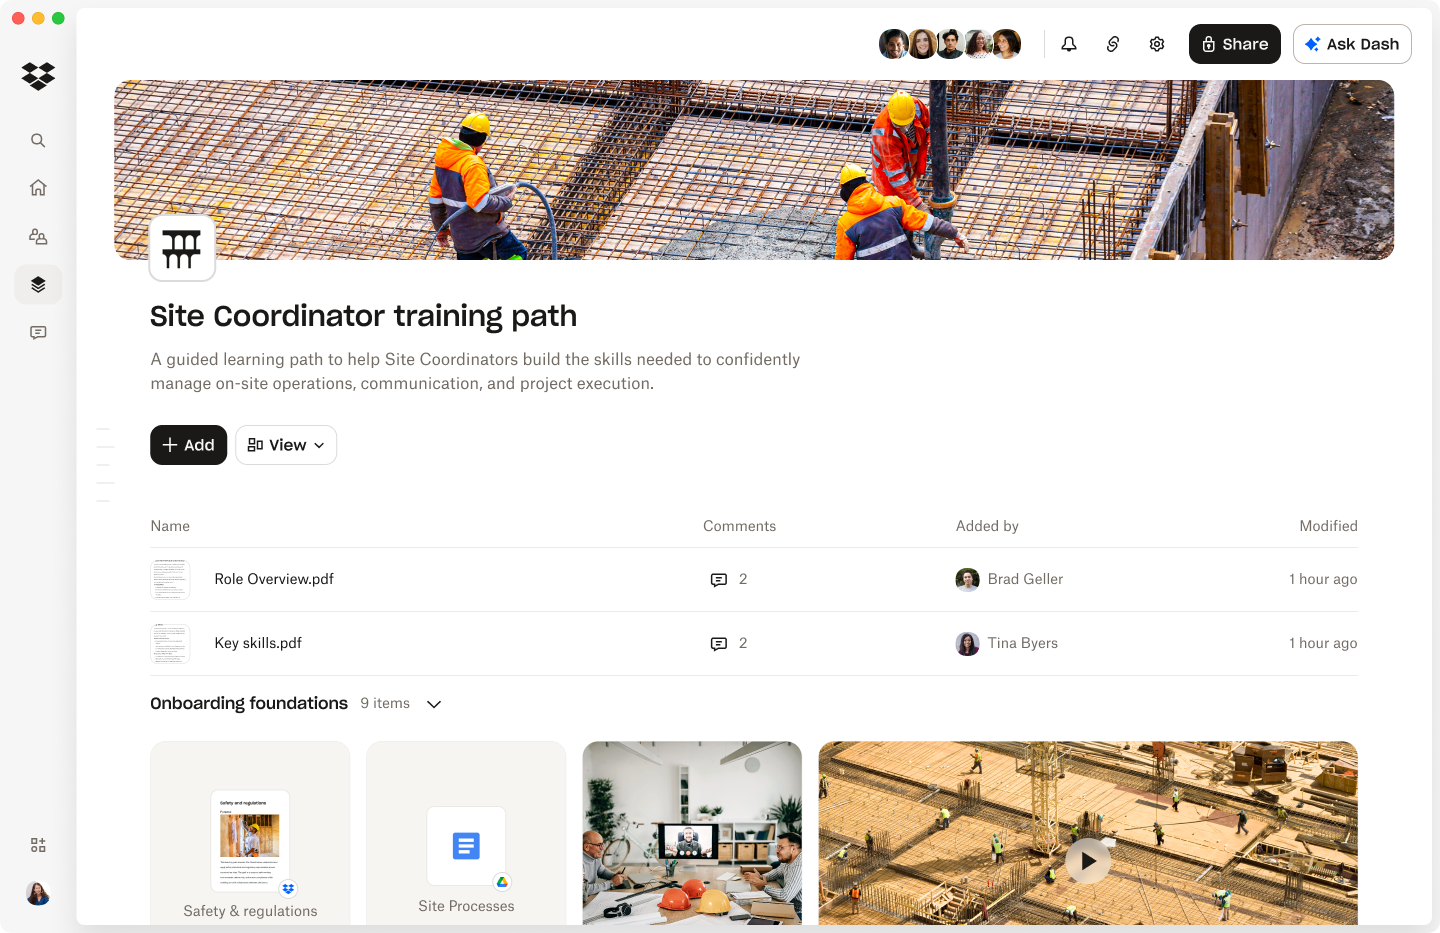Image resolution: width=1440 pixels, height=933 pixels.
Task: Click the stack emblem icon on banner
Action: 182,248
